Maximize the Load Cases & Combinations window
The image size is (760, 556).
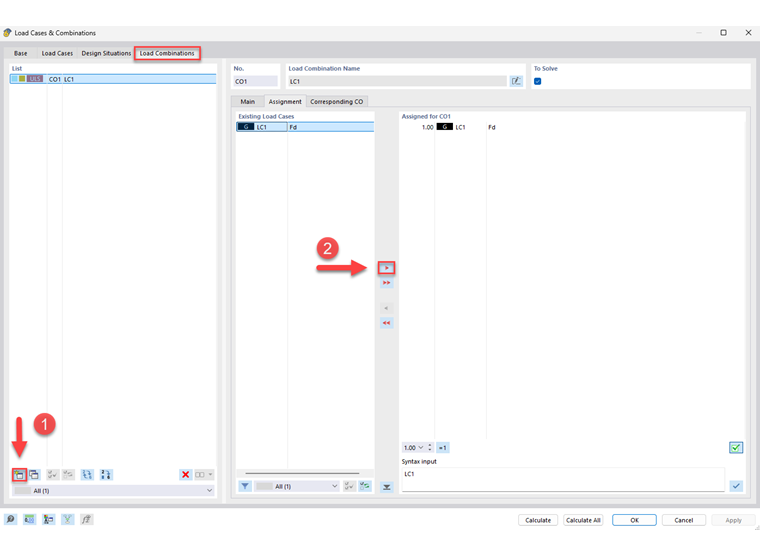(x=723, y=32)
